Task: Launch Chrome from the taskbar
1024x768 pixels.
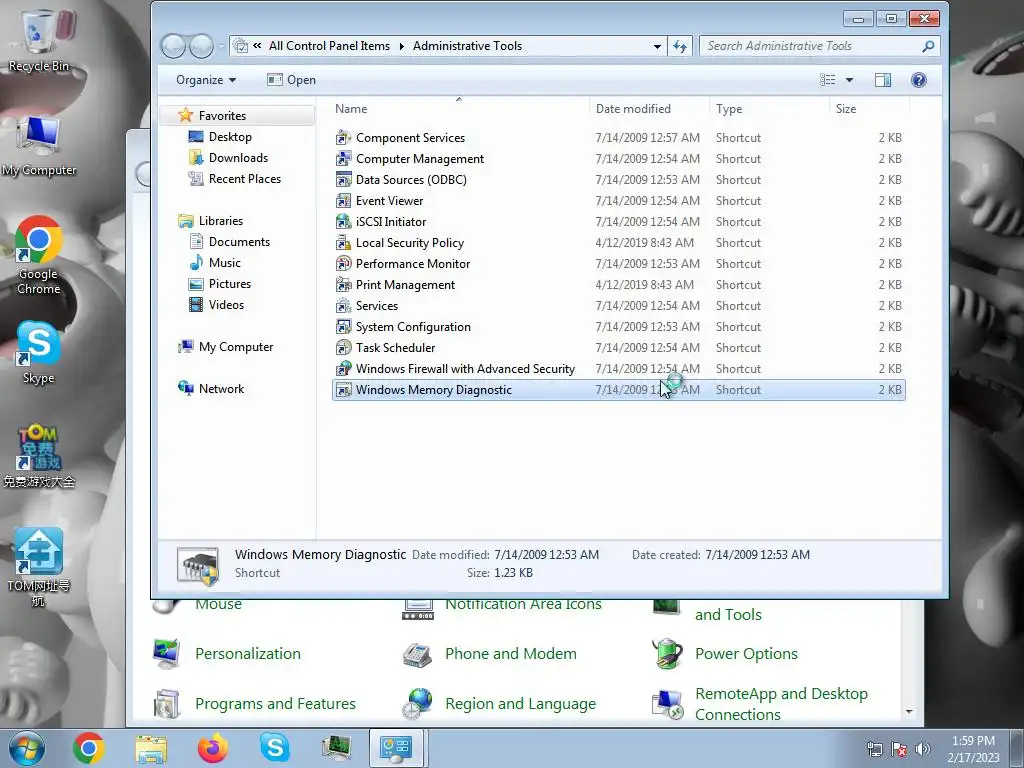Action: click(x=89, y=748)
